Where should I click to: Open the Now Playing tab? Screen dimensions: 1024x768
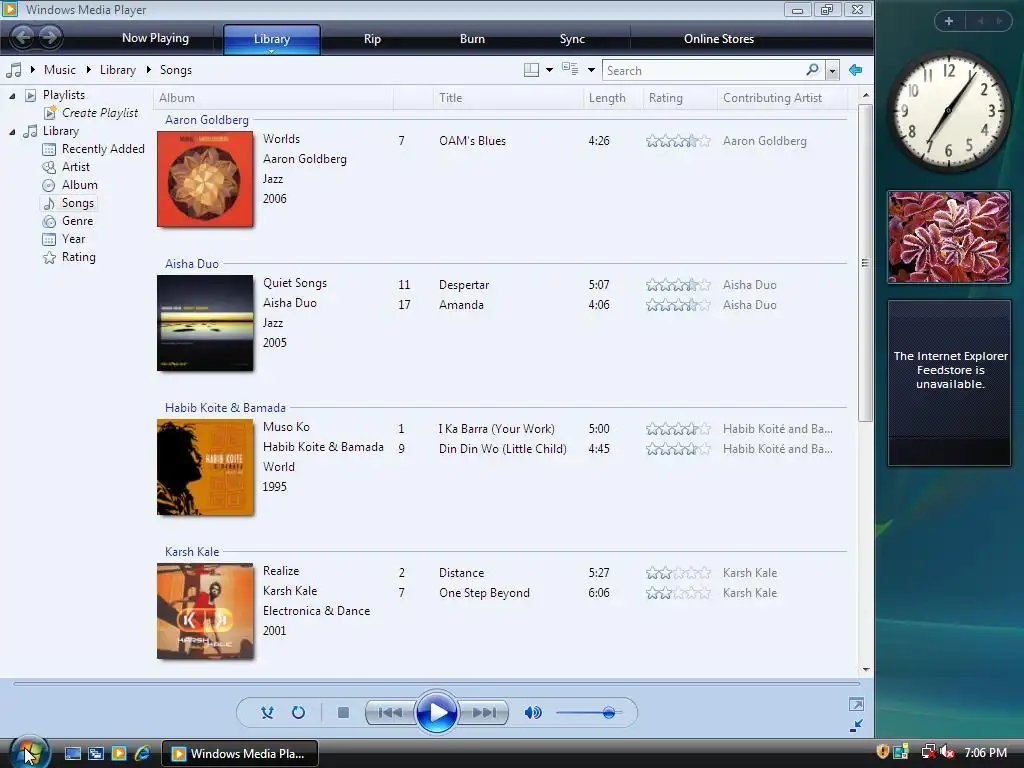click(155, 39)
